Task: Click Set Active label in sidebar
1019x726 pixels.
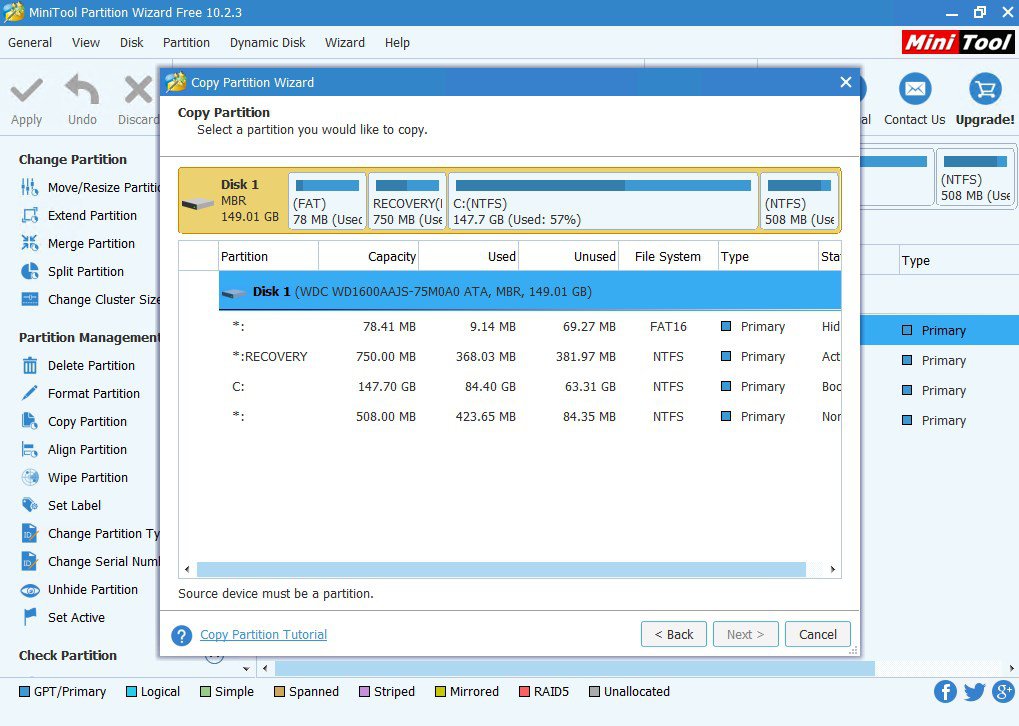Action: [x=76, y=617]
